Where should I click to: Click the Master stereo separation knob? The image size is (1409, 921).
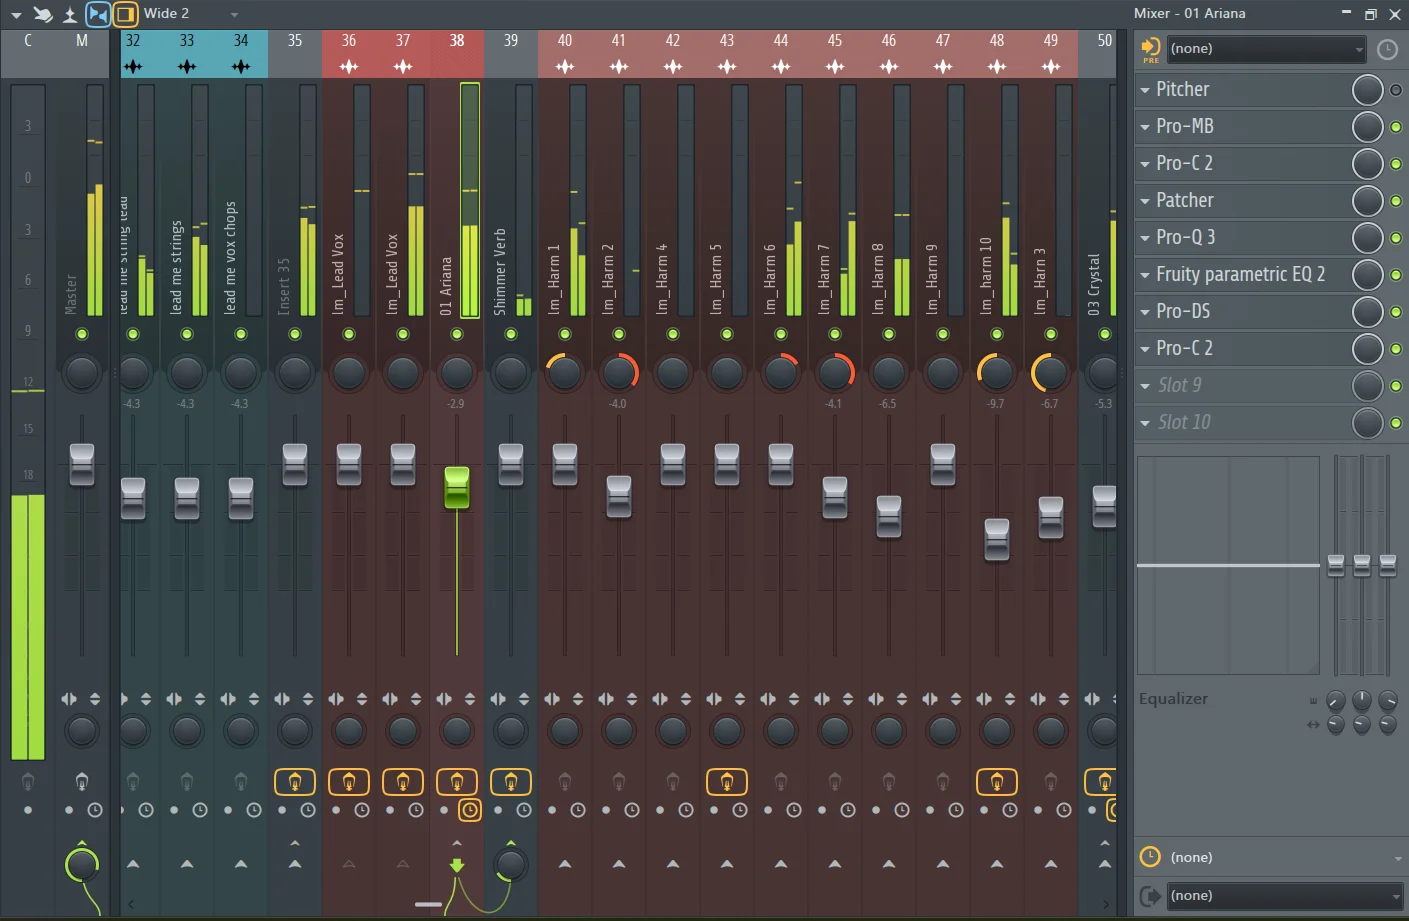point(82,731)
